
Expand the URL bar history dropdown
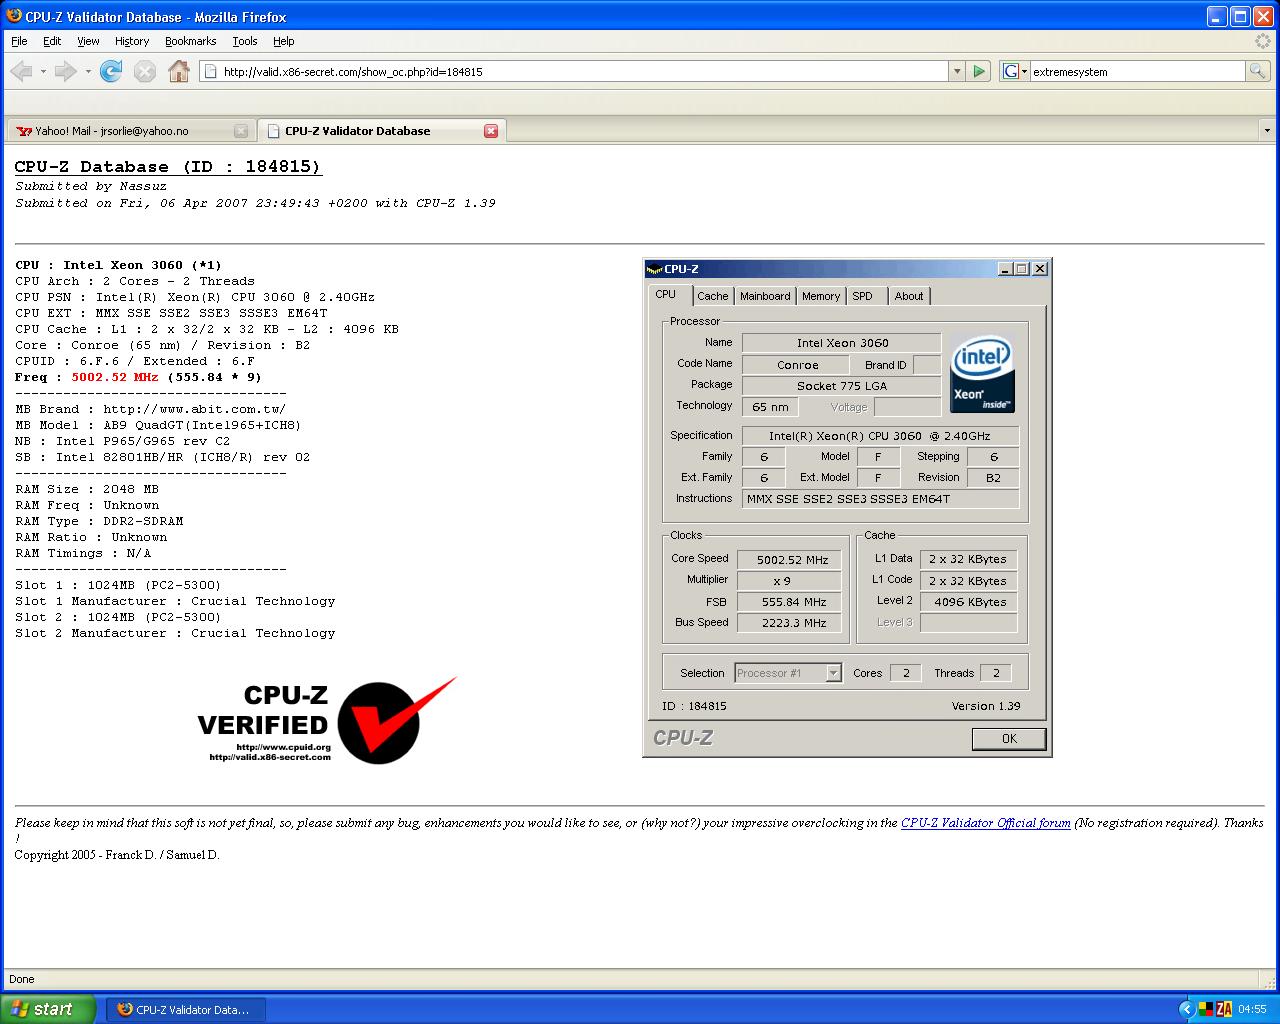957,71
